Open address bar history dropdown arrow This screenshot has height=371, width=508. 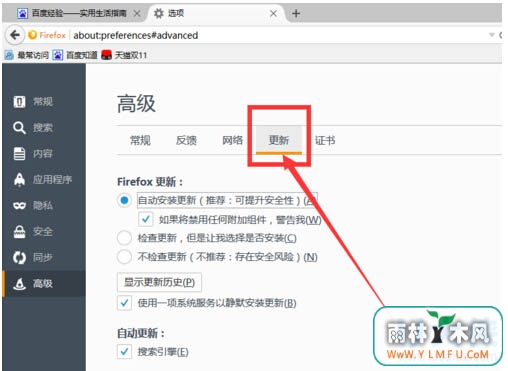point(491,35)
